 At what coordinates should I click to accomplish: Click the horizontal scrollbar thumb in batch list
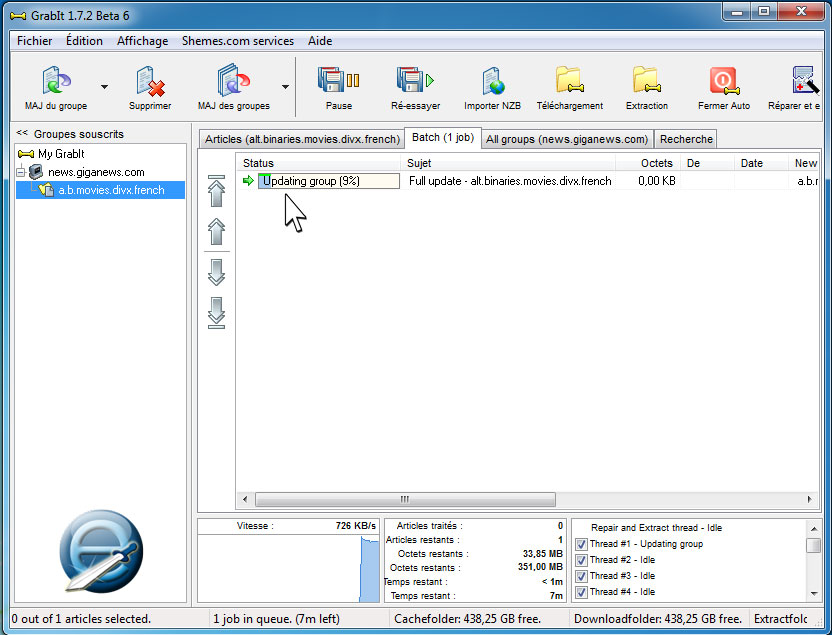[x=405, y=499]
